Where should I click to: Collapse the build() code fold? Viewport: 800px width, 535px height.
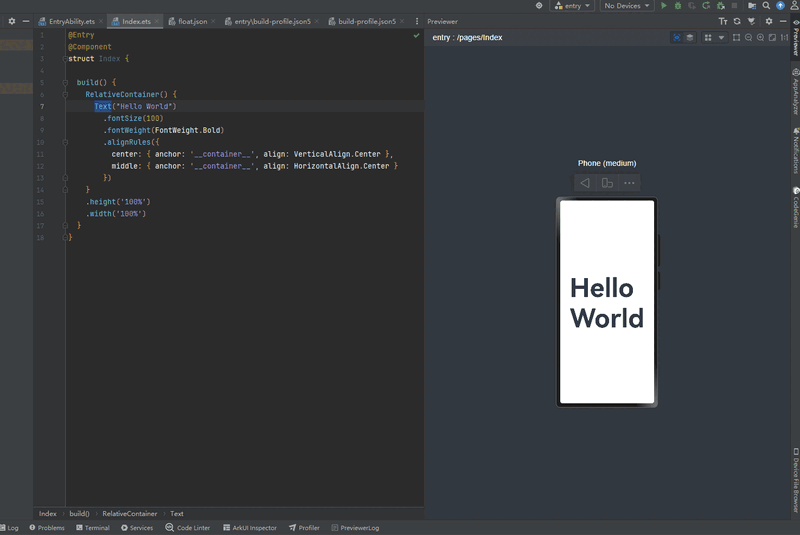pos(64,82)
